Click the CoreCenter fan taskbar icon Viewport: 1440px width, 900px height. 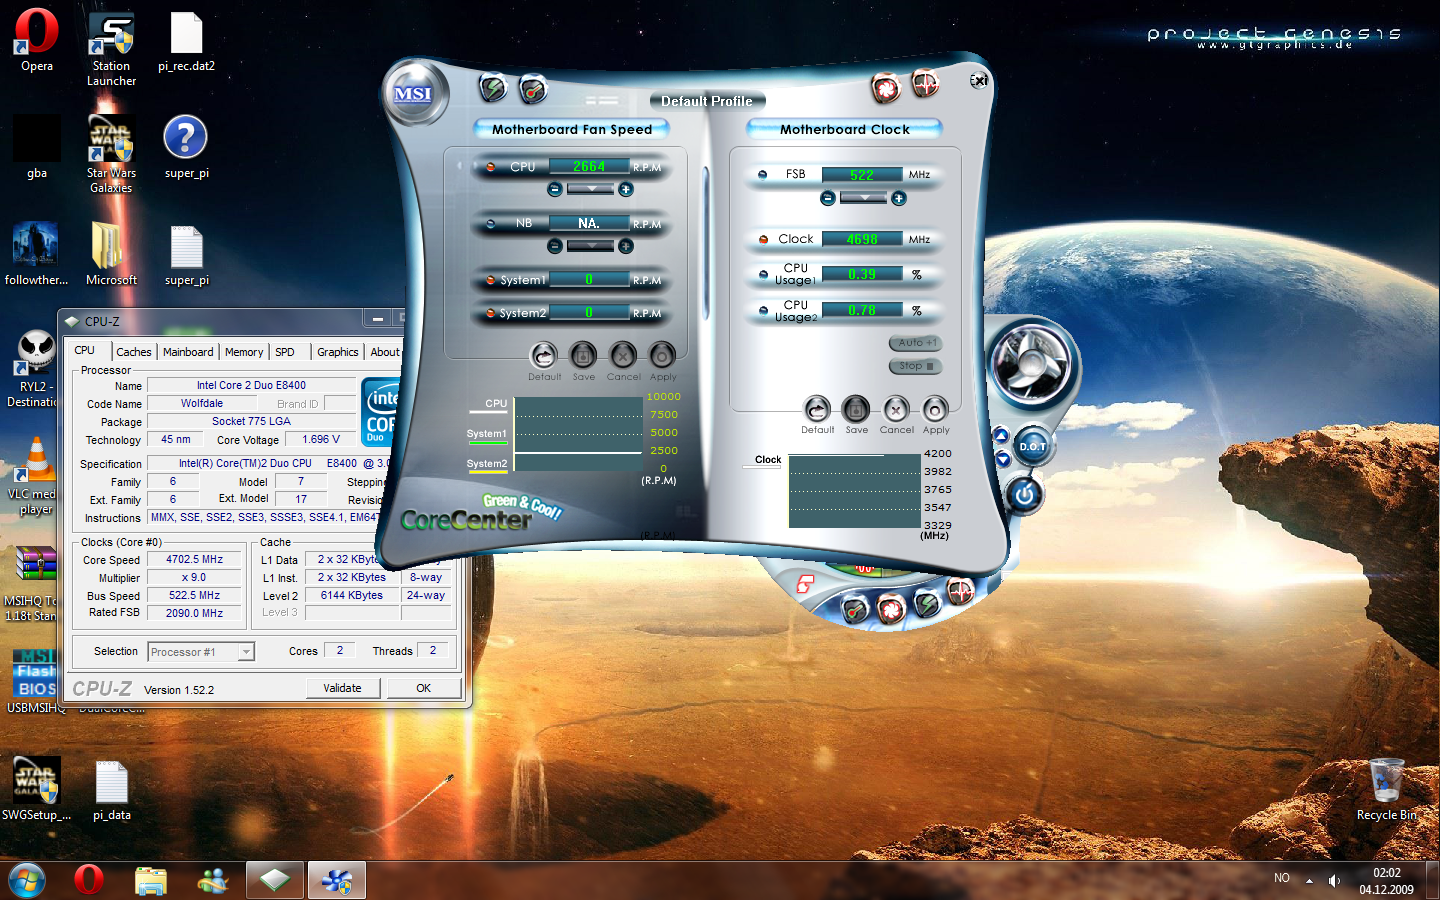337,880
